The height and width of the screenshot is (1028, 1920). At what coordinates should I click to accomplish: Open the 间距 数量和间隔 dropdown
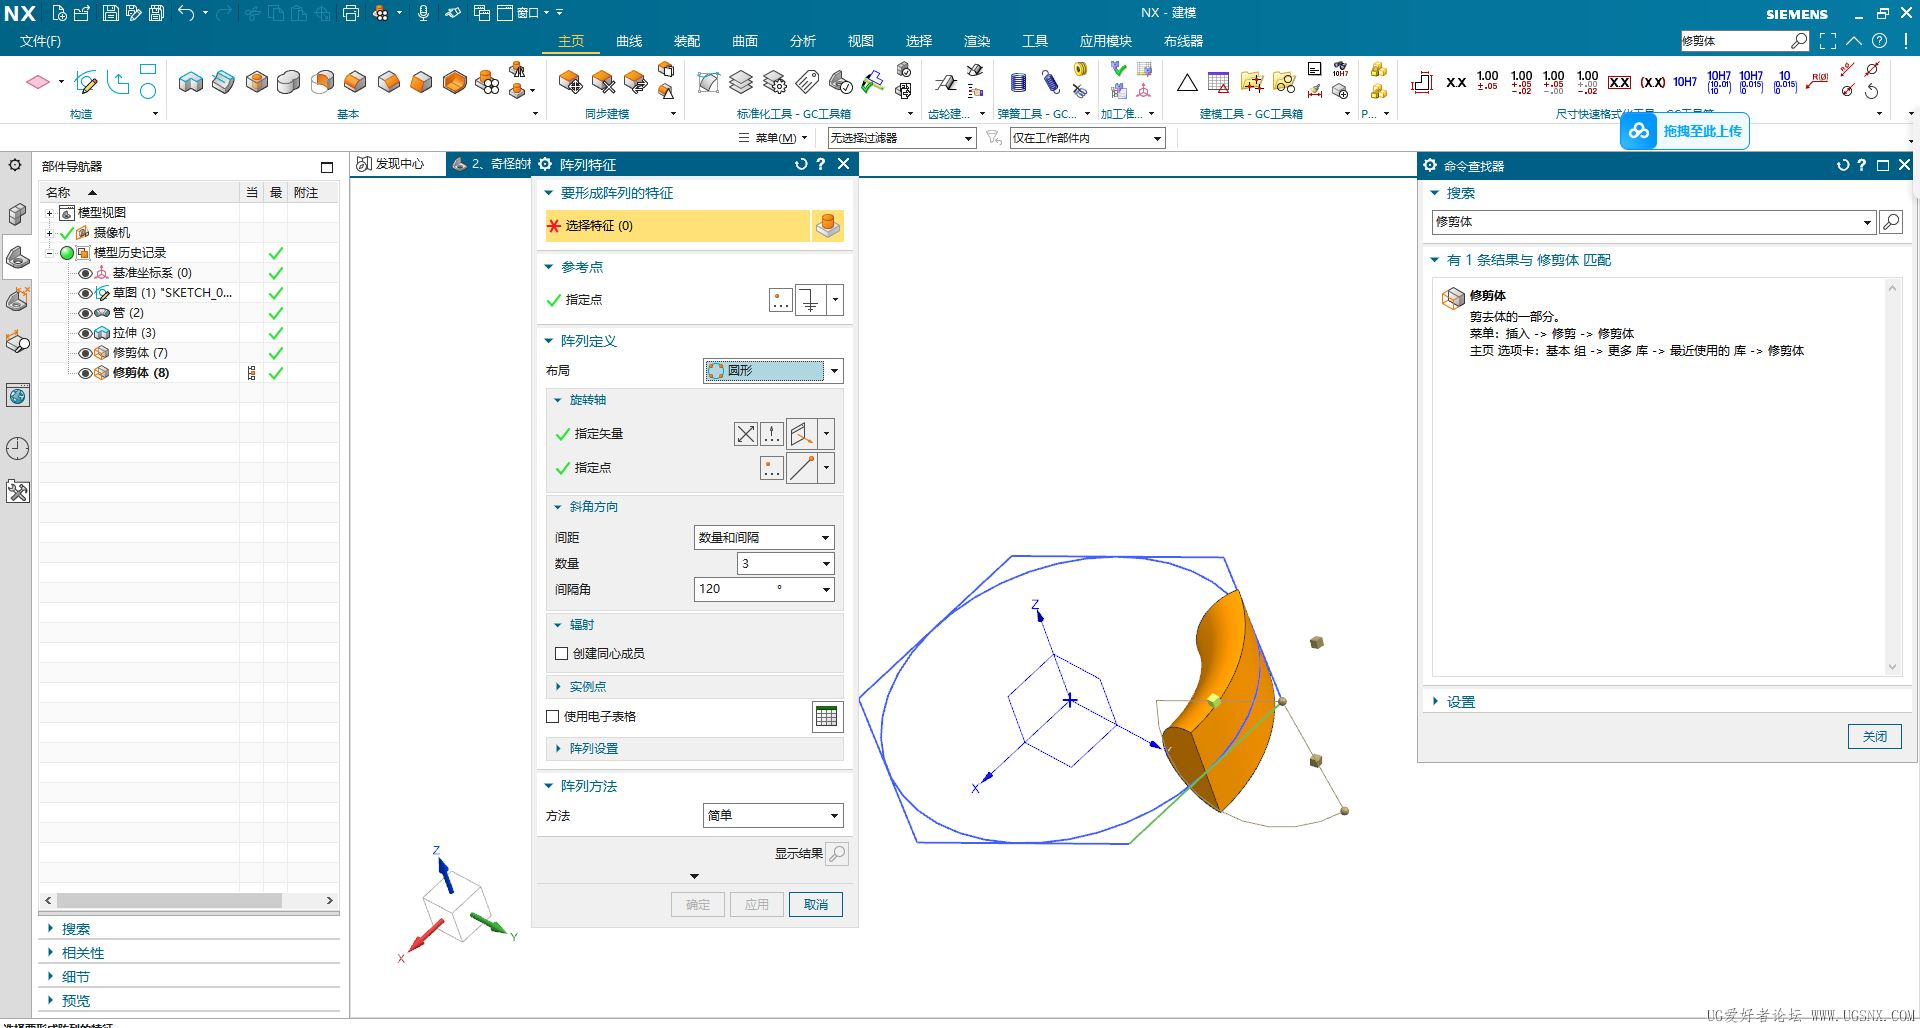tap(764, 538)
